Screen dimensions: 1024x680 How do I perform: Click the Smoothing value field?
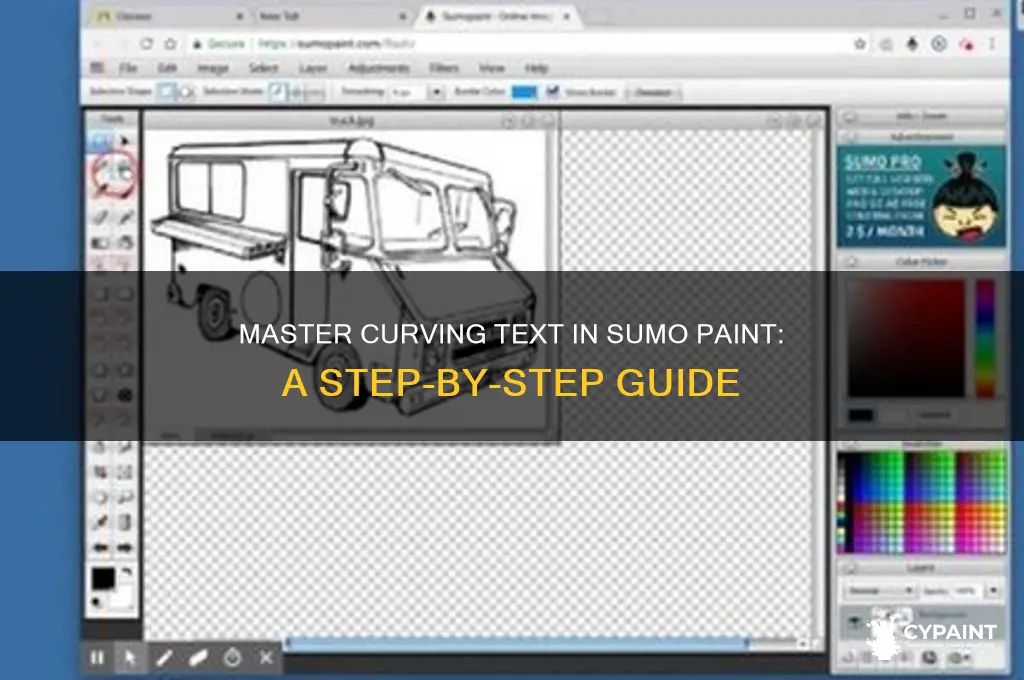[x=408, y=92]
